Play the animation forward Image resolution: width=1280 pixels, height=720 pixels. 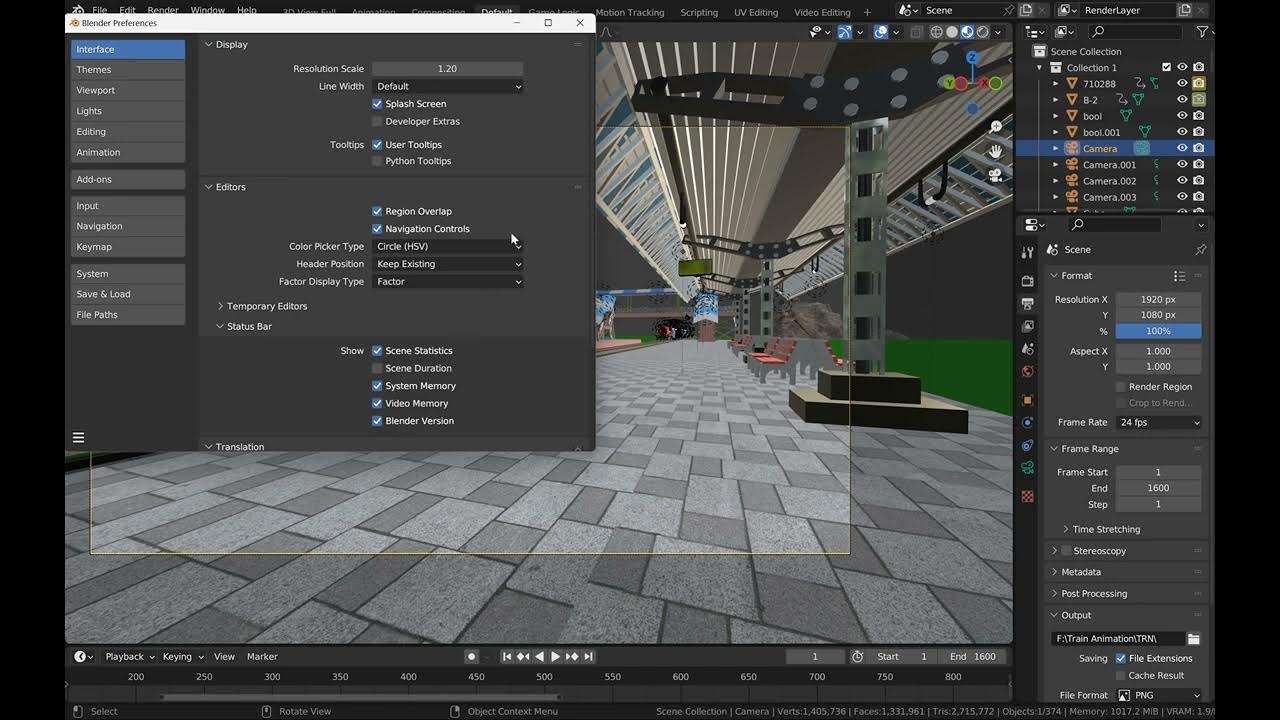pyautogui.click(x=555, y=656)
